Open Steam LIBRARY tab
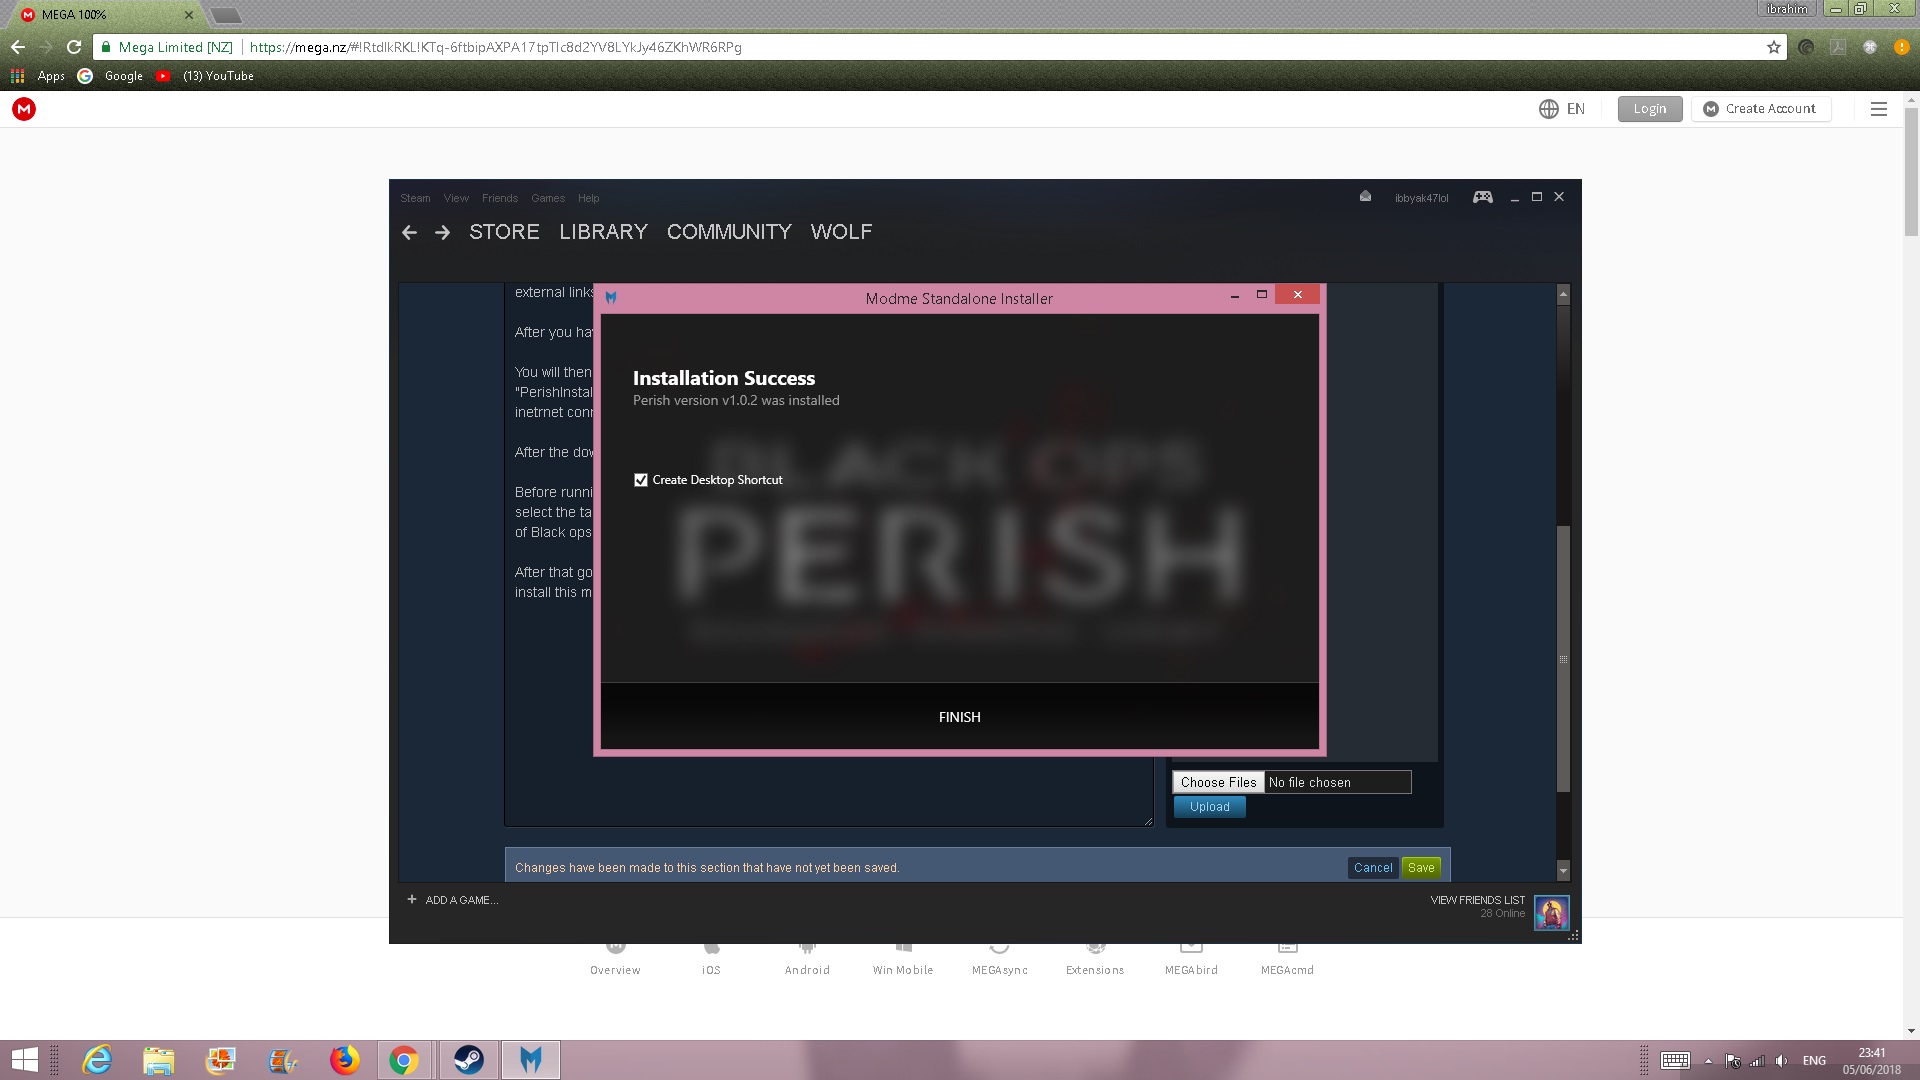The width and height of the screenshot is (1920, 1080). pos(603,232)
